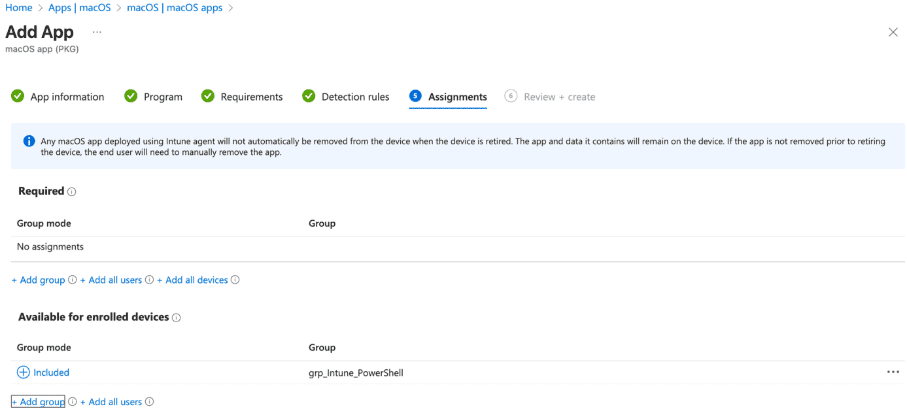Navigate to Home breadcrumb

19,8
